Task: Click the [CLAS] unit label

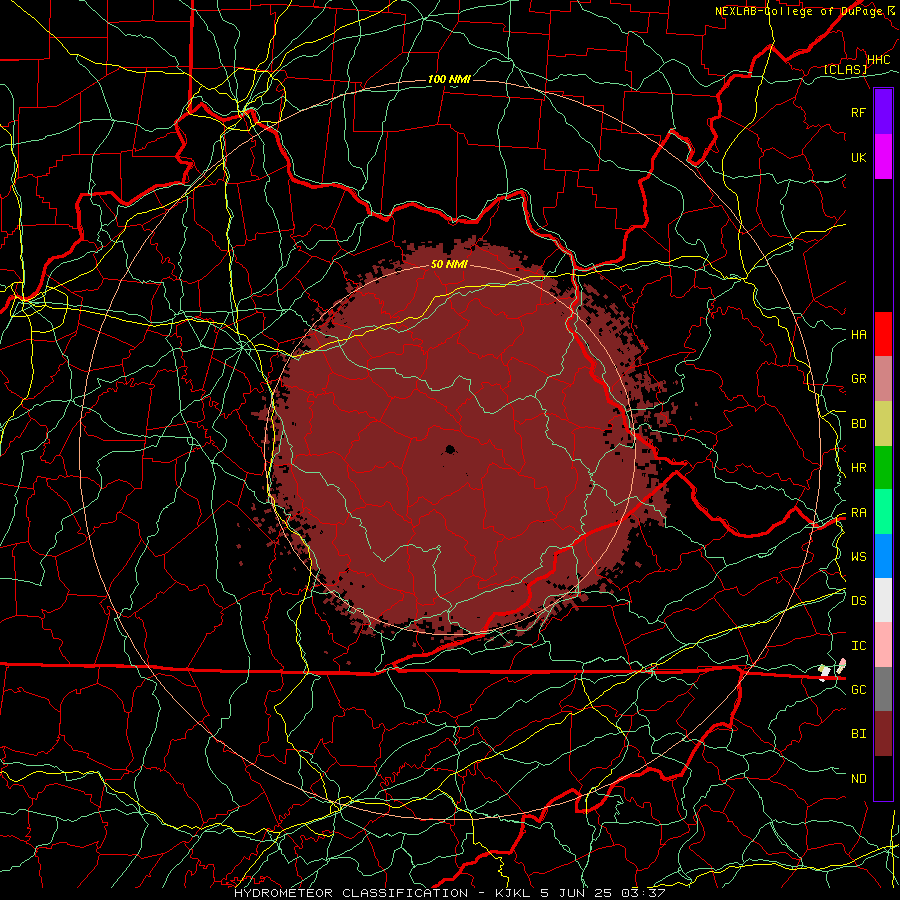Action: 845,69
